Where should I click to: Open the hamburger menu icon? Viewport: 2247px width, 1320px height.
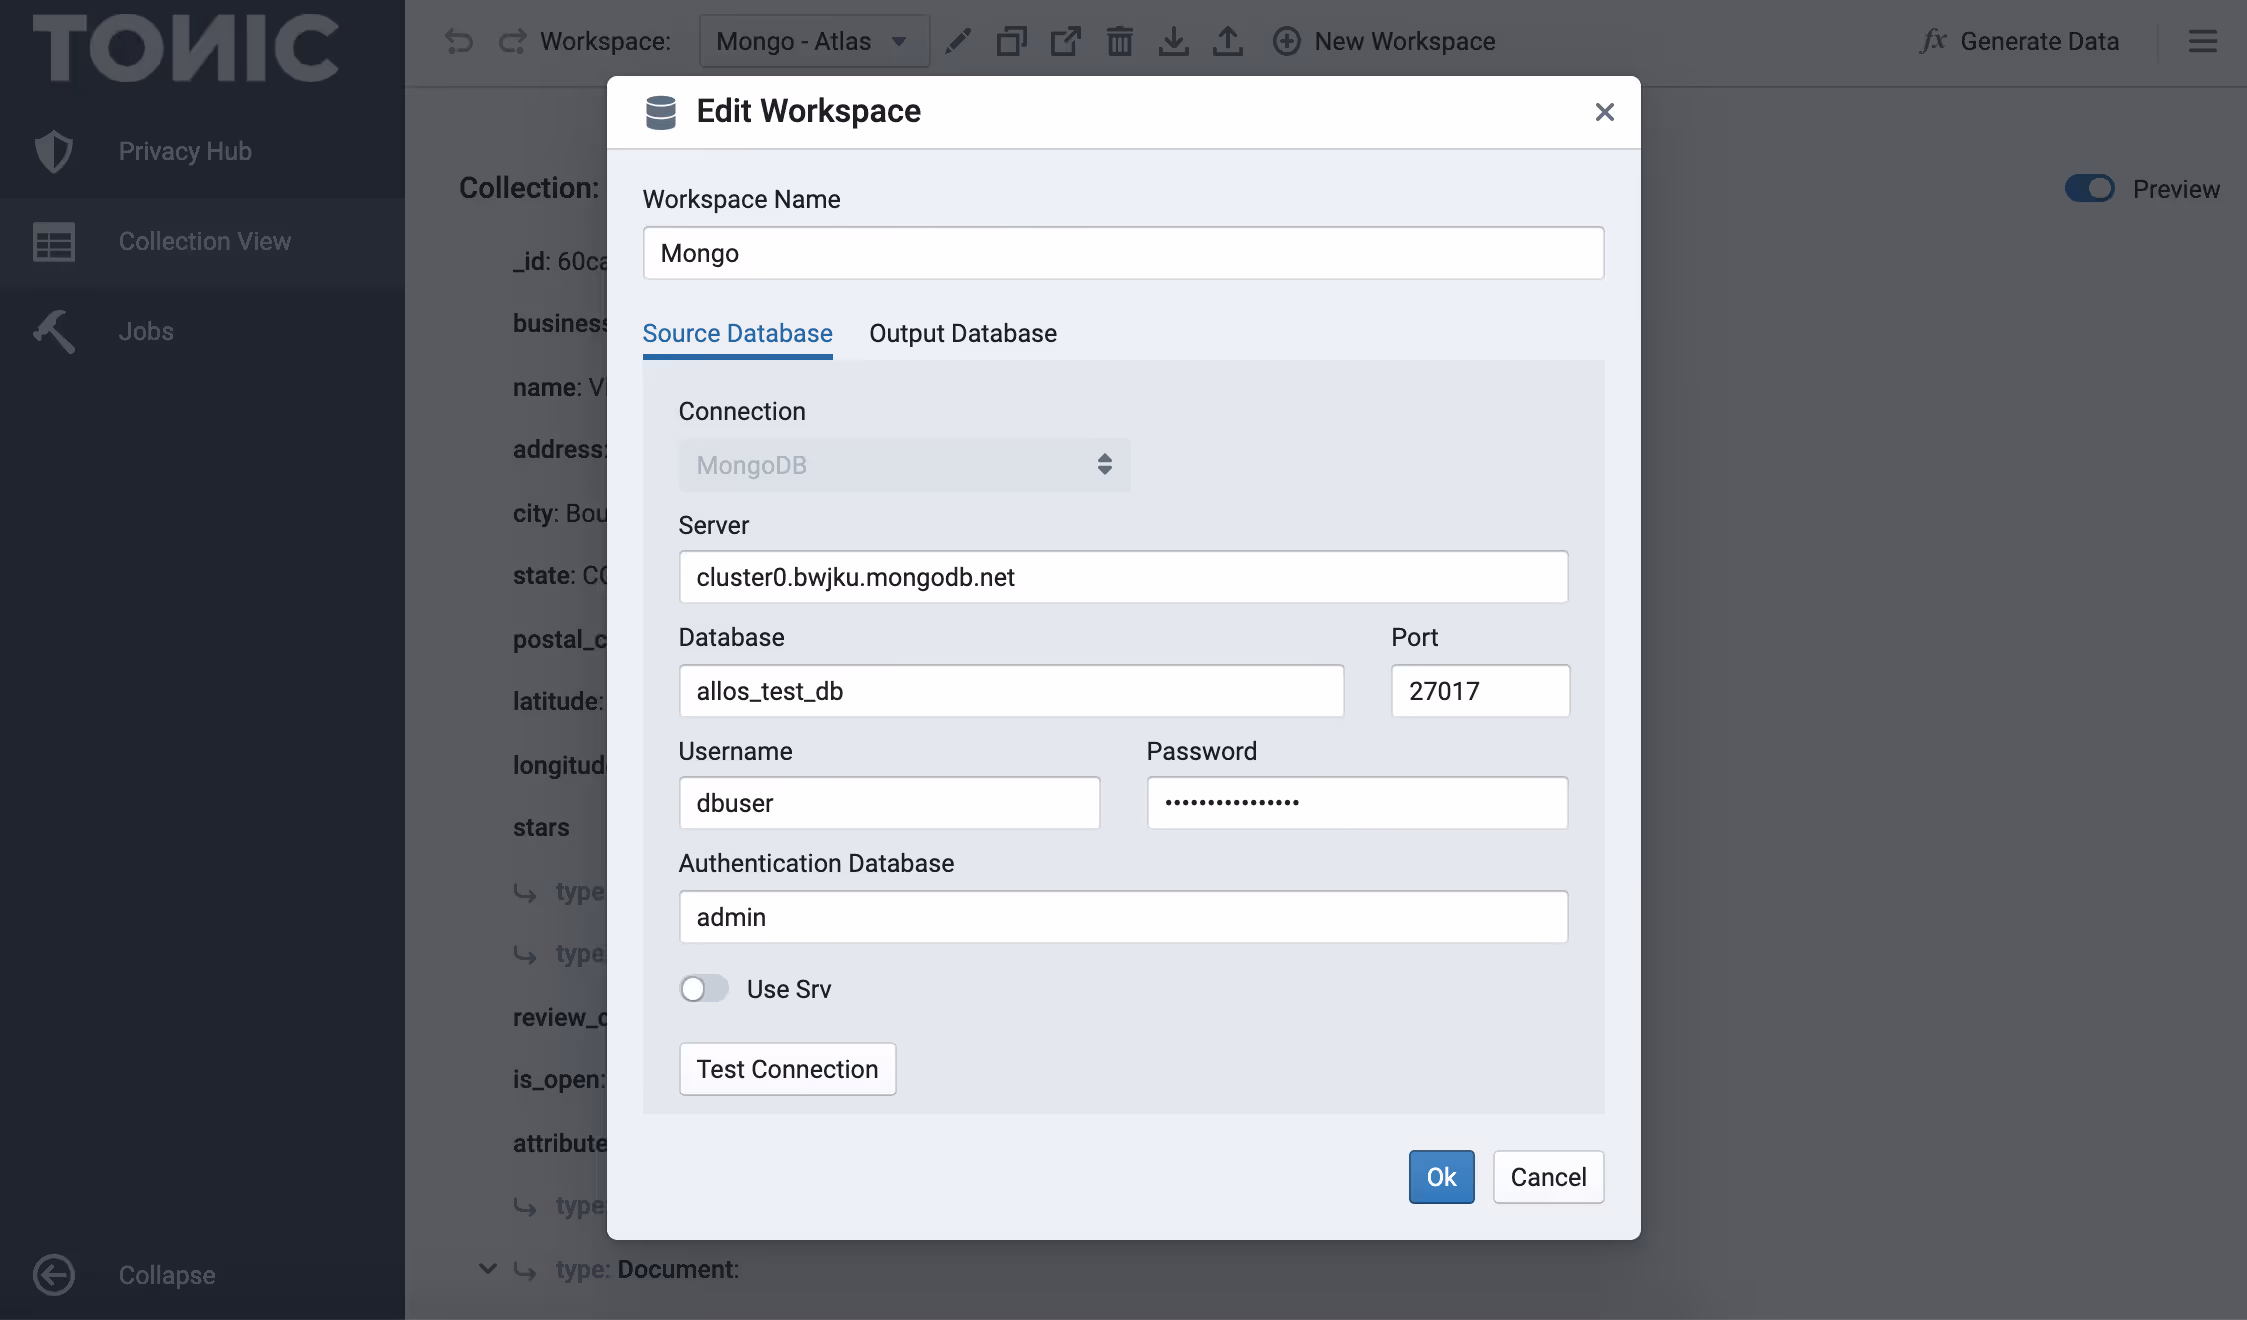[x=2202, y=41]
